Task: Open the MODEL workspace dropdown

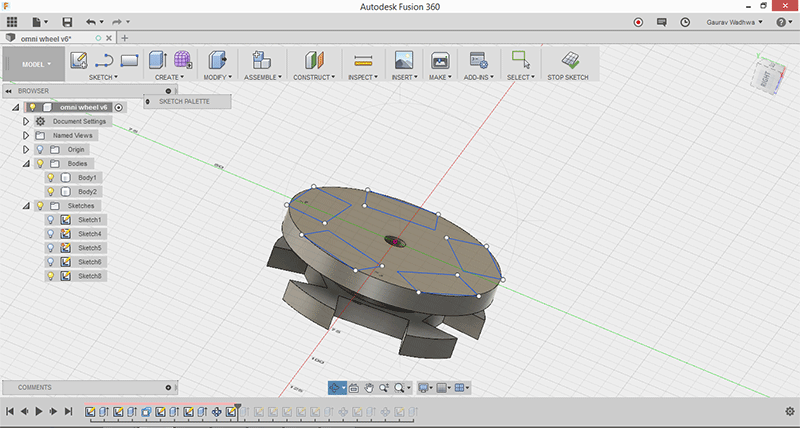Action: pos(33,64)
